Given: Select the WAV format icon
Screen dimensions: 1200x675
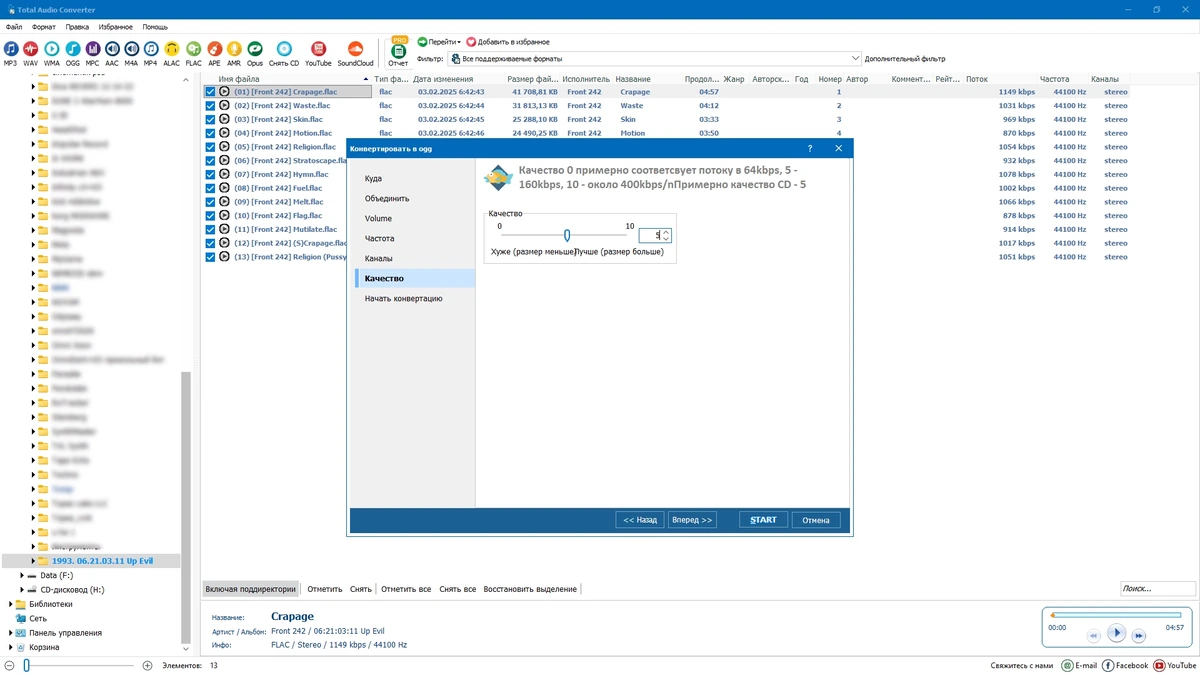Looking at the screenshot, I should coord(31,49).
